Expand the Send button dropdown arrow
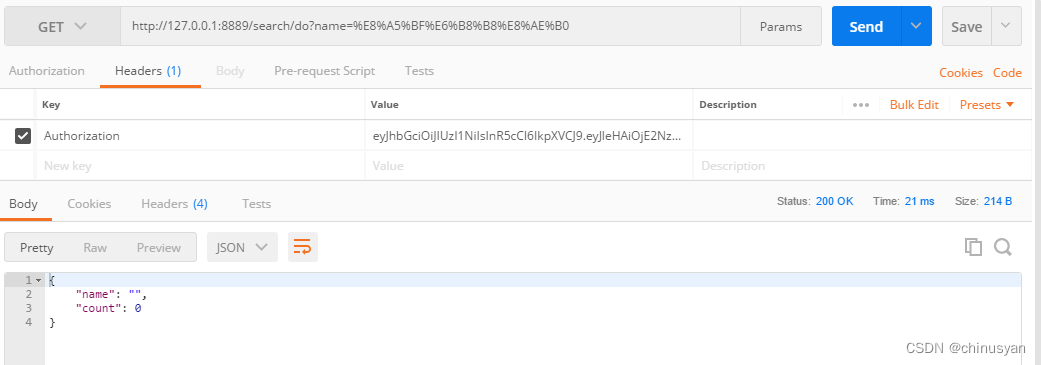 pyautogui.click(x=916, y=27)
